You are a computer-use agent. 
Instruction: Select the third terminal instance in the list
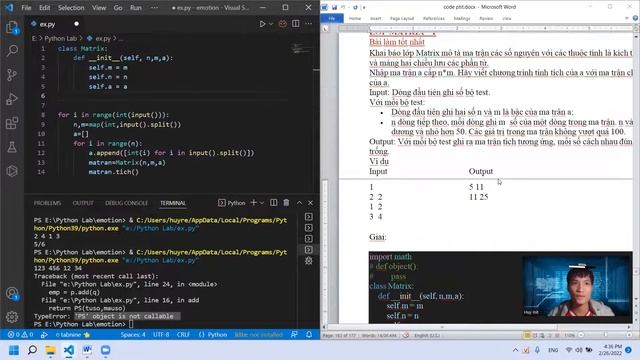pyautogui.click(x=309, y=239)
